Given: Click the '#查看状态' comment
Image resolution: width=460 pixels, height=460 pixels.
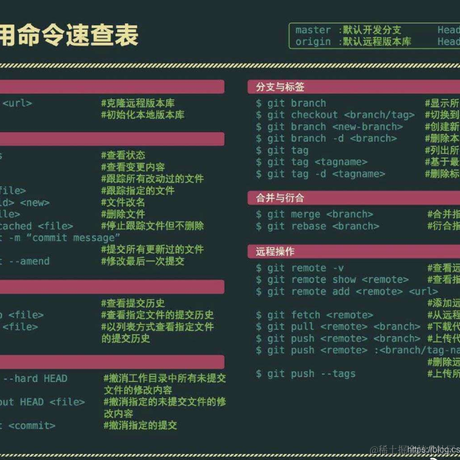Looking at the screenshot, I should (x=123, y=155).
